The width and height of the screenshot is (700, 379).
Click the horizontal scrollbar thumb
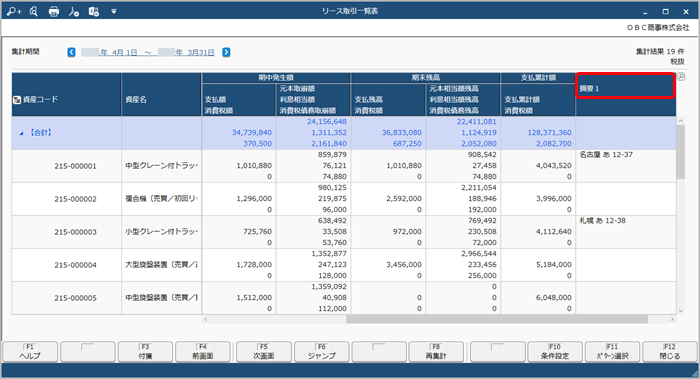[x=497, y=319]
